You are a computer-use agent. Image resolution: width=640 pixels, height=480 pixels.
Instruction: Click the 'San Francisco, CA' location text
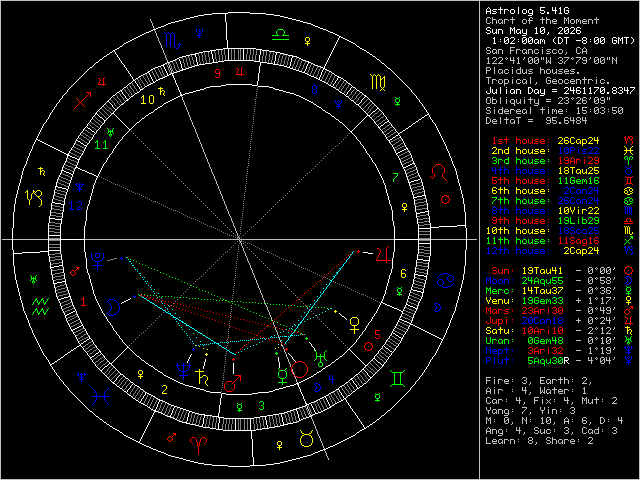pos(536,51)
